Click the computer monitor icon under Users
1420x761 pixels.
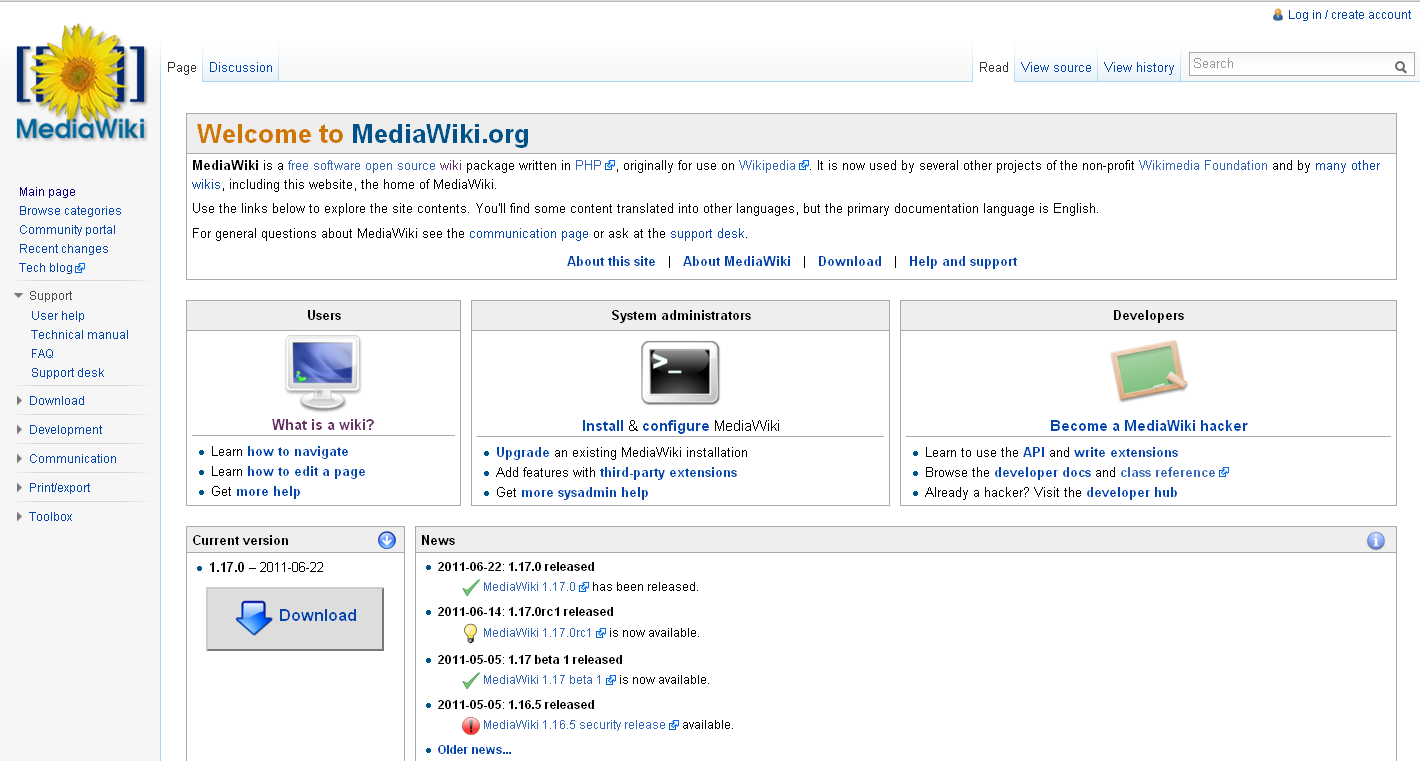click(323, 372)
